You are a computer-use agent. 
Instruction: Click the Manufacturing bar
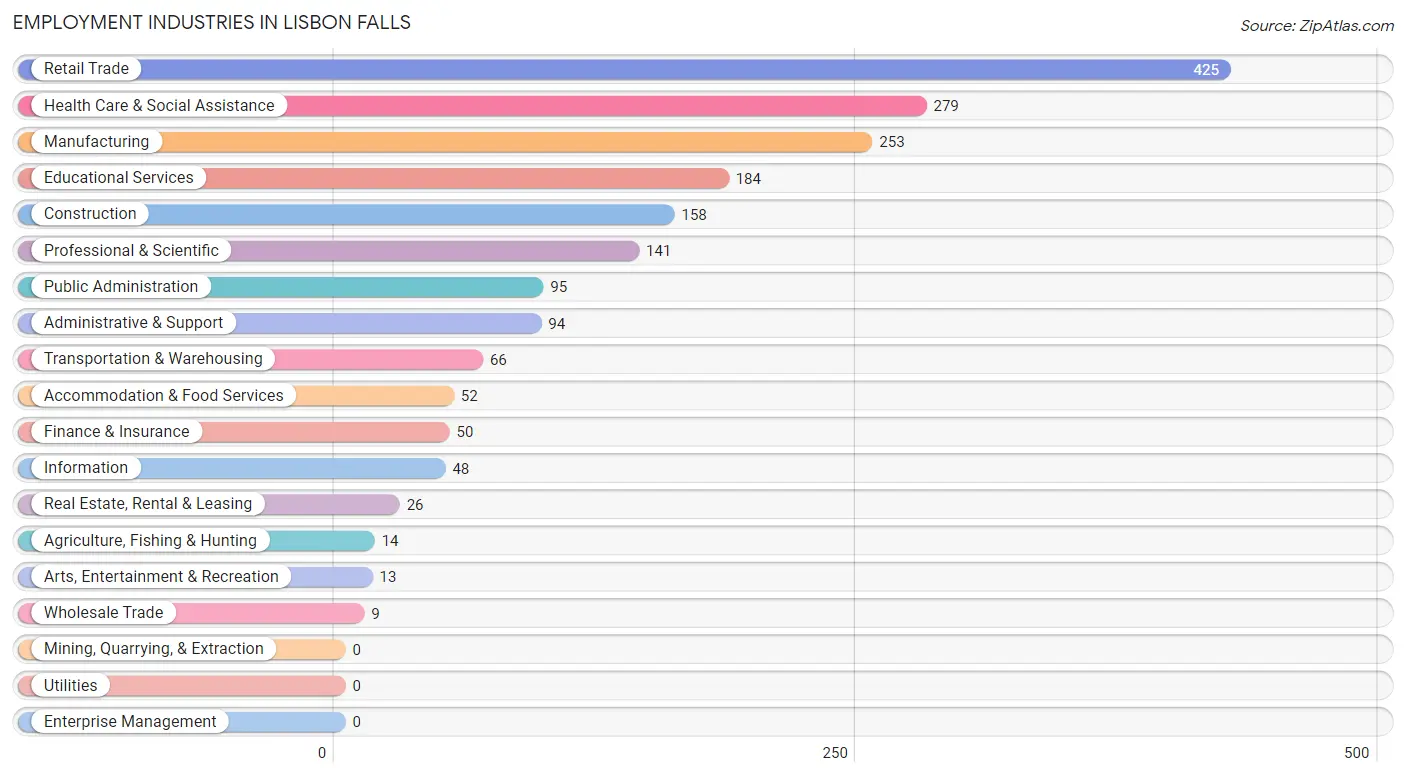pos(445,142)
